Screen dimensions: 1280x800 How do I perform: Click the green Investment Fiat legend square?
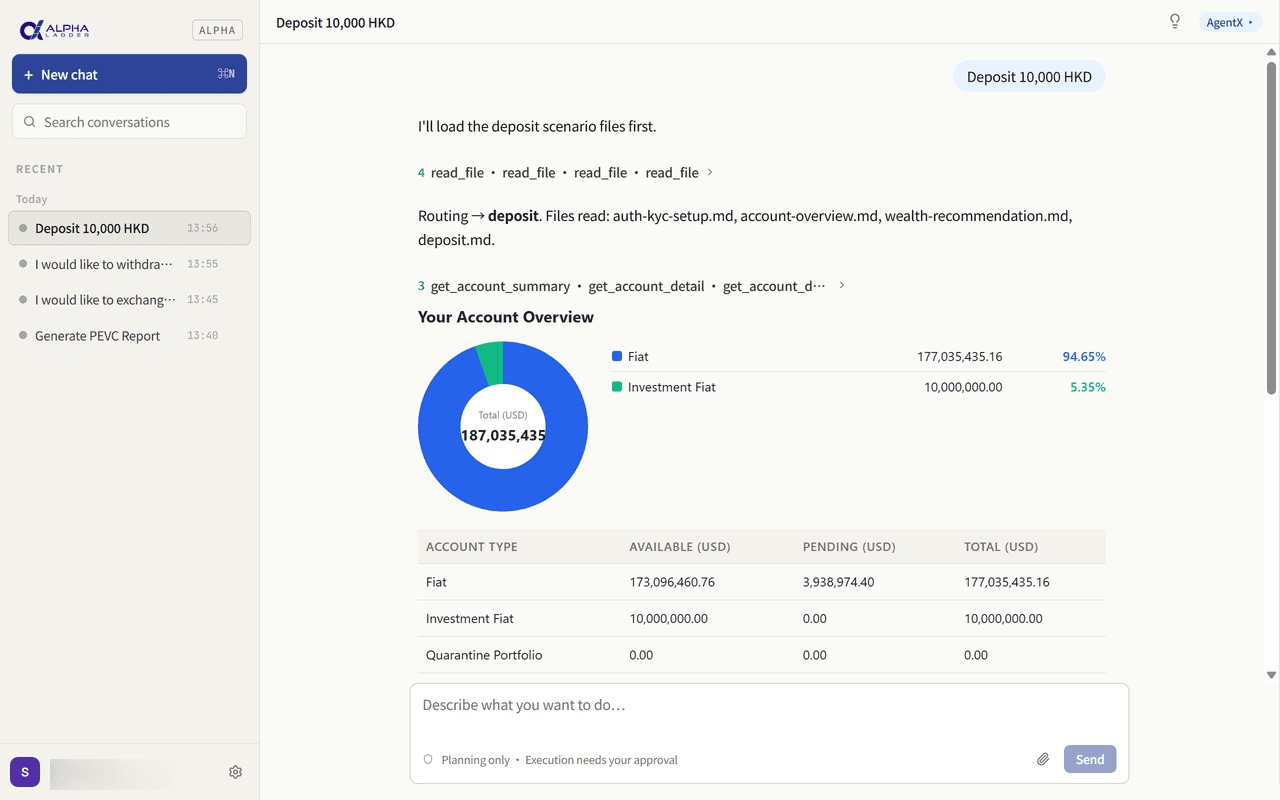tap(617, 387)
